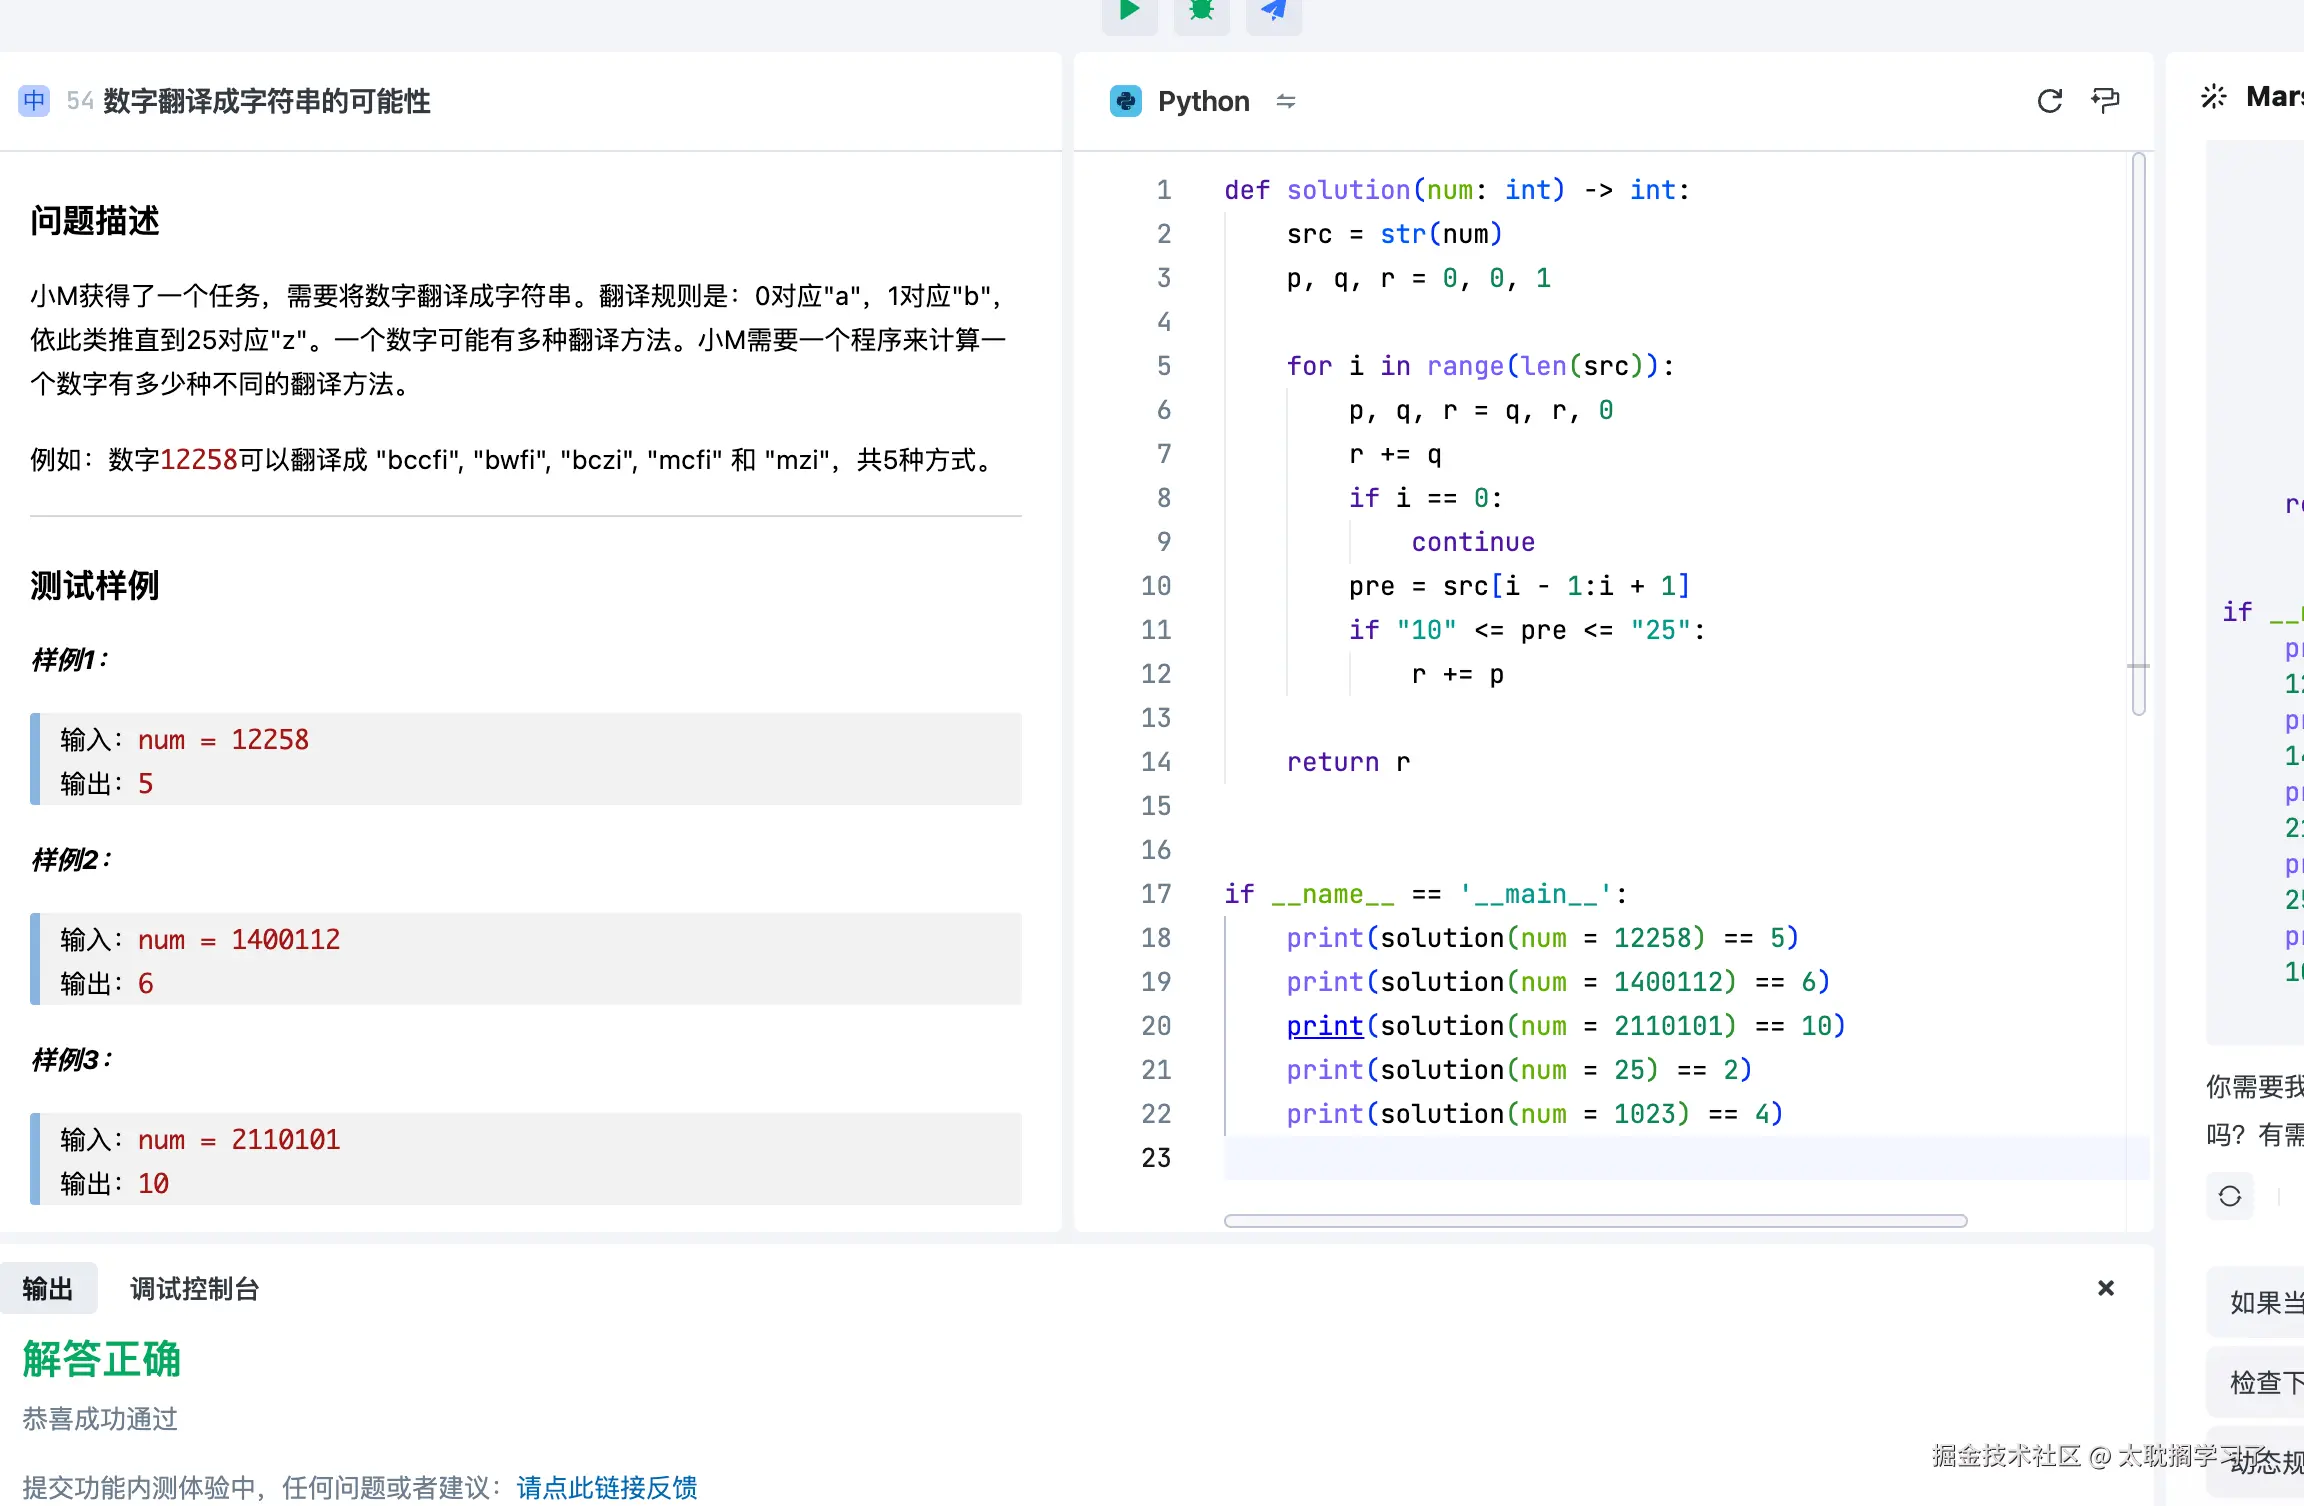Switch to the 输出 tab

(x=47, y=1289)
